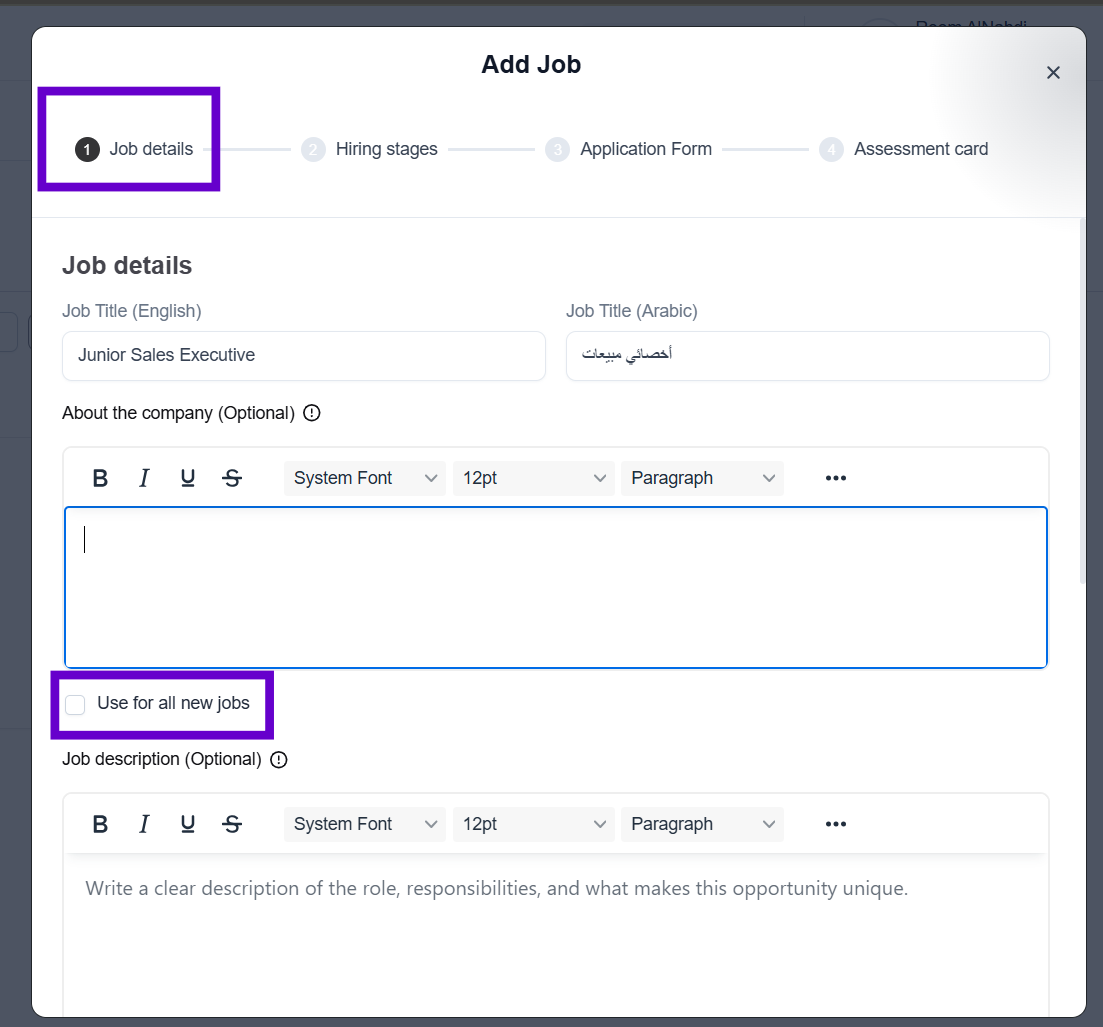Click Italic icon in Job description toolbar
Image resolution: width=1103 pixels, height=1027 pixels.
144,824
